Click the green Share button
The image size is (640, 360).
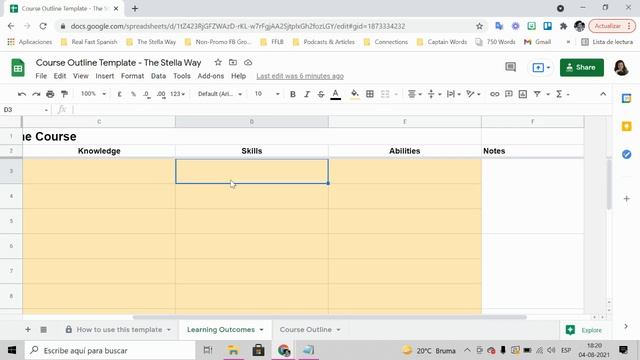[582, 67]
